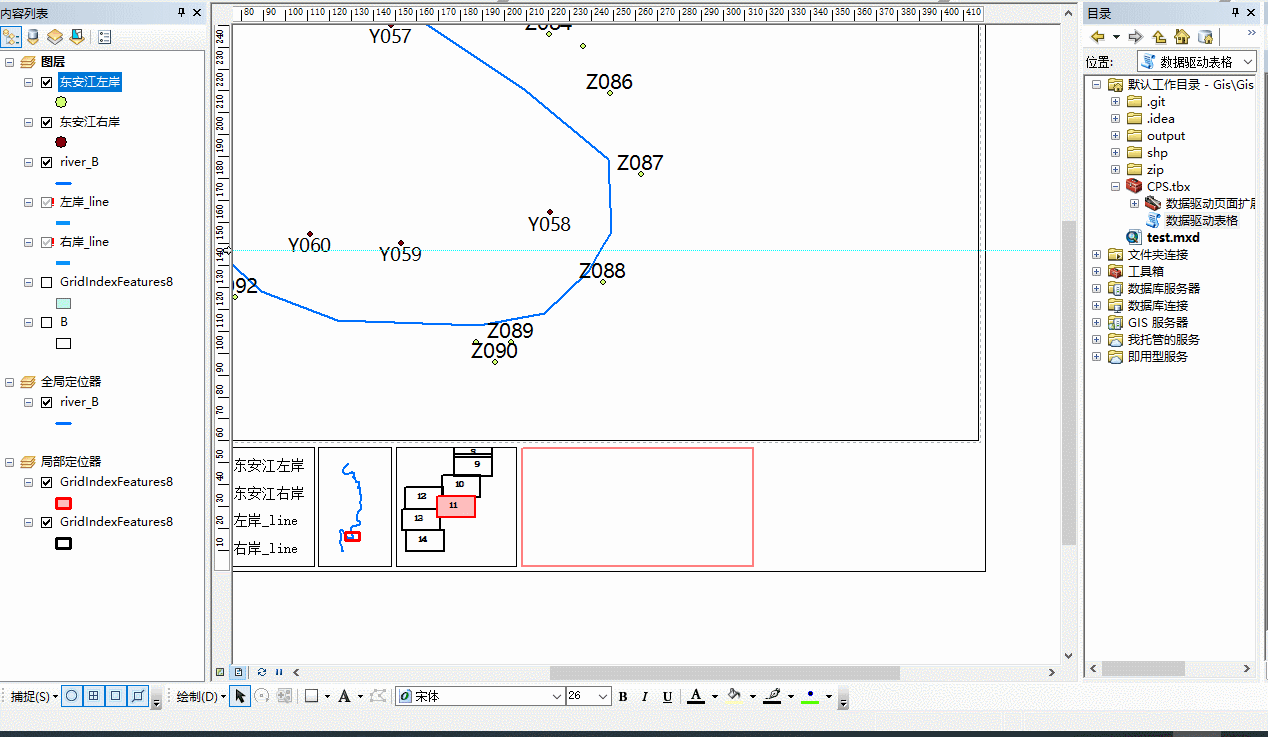This screenshot has height=737, width=1268.
Task: Toggle vertex snapping button
Action: pos(116,696)
